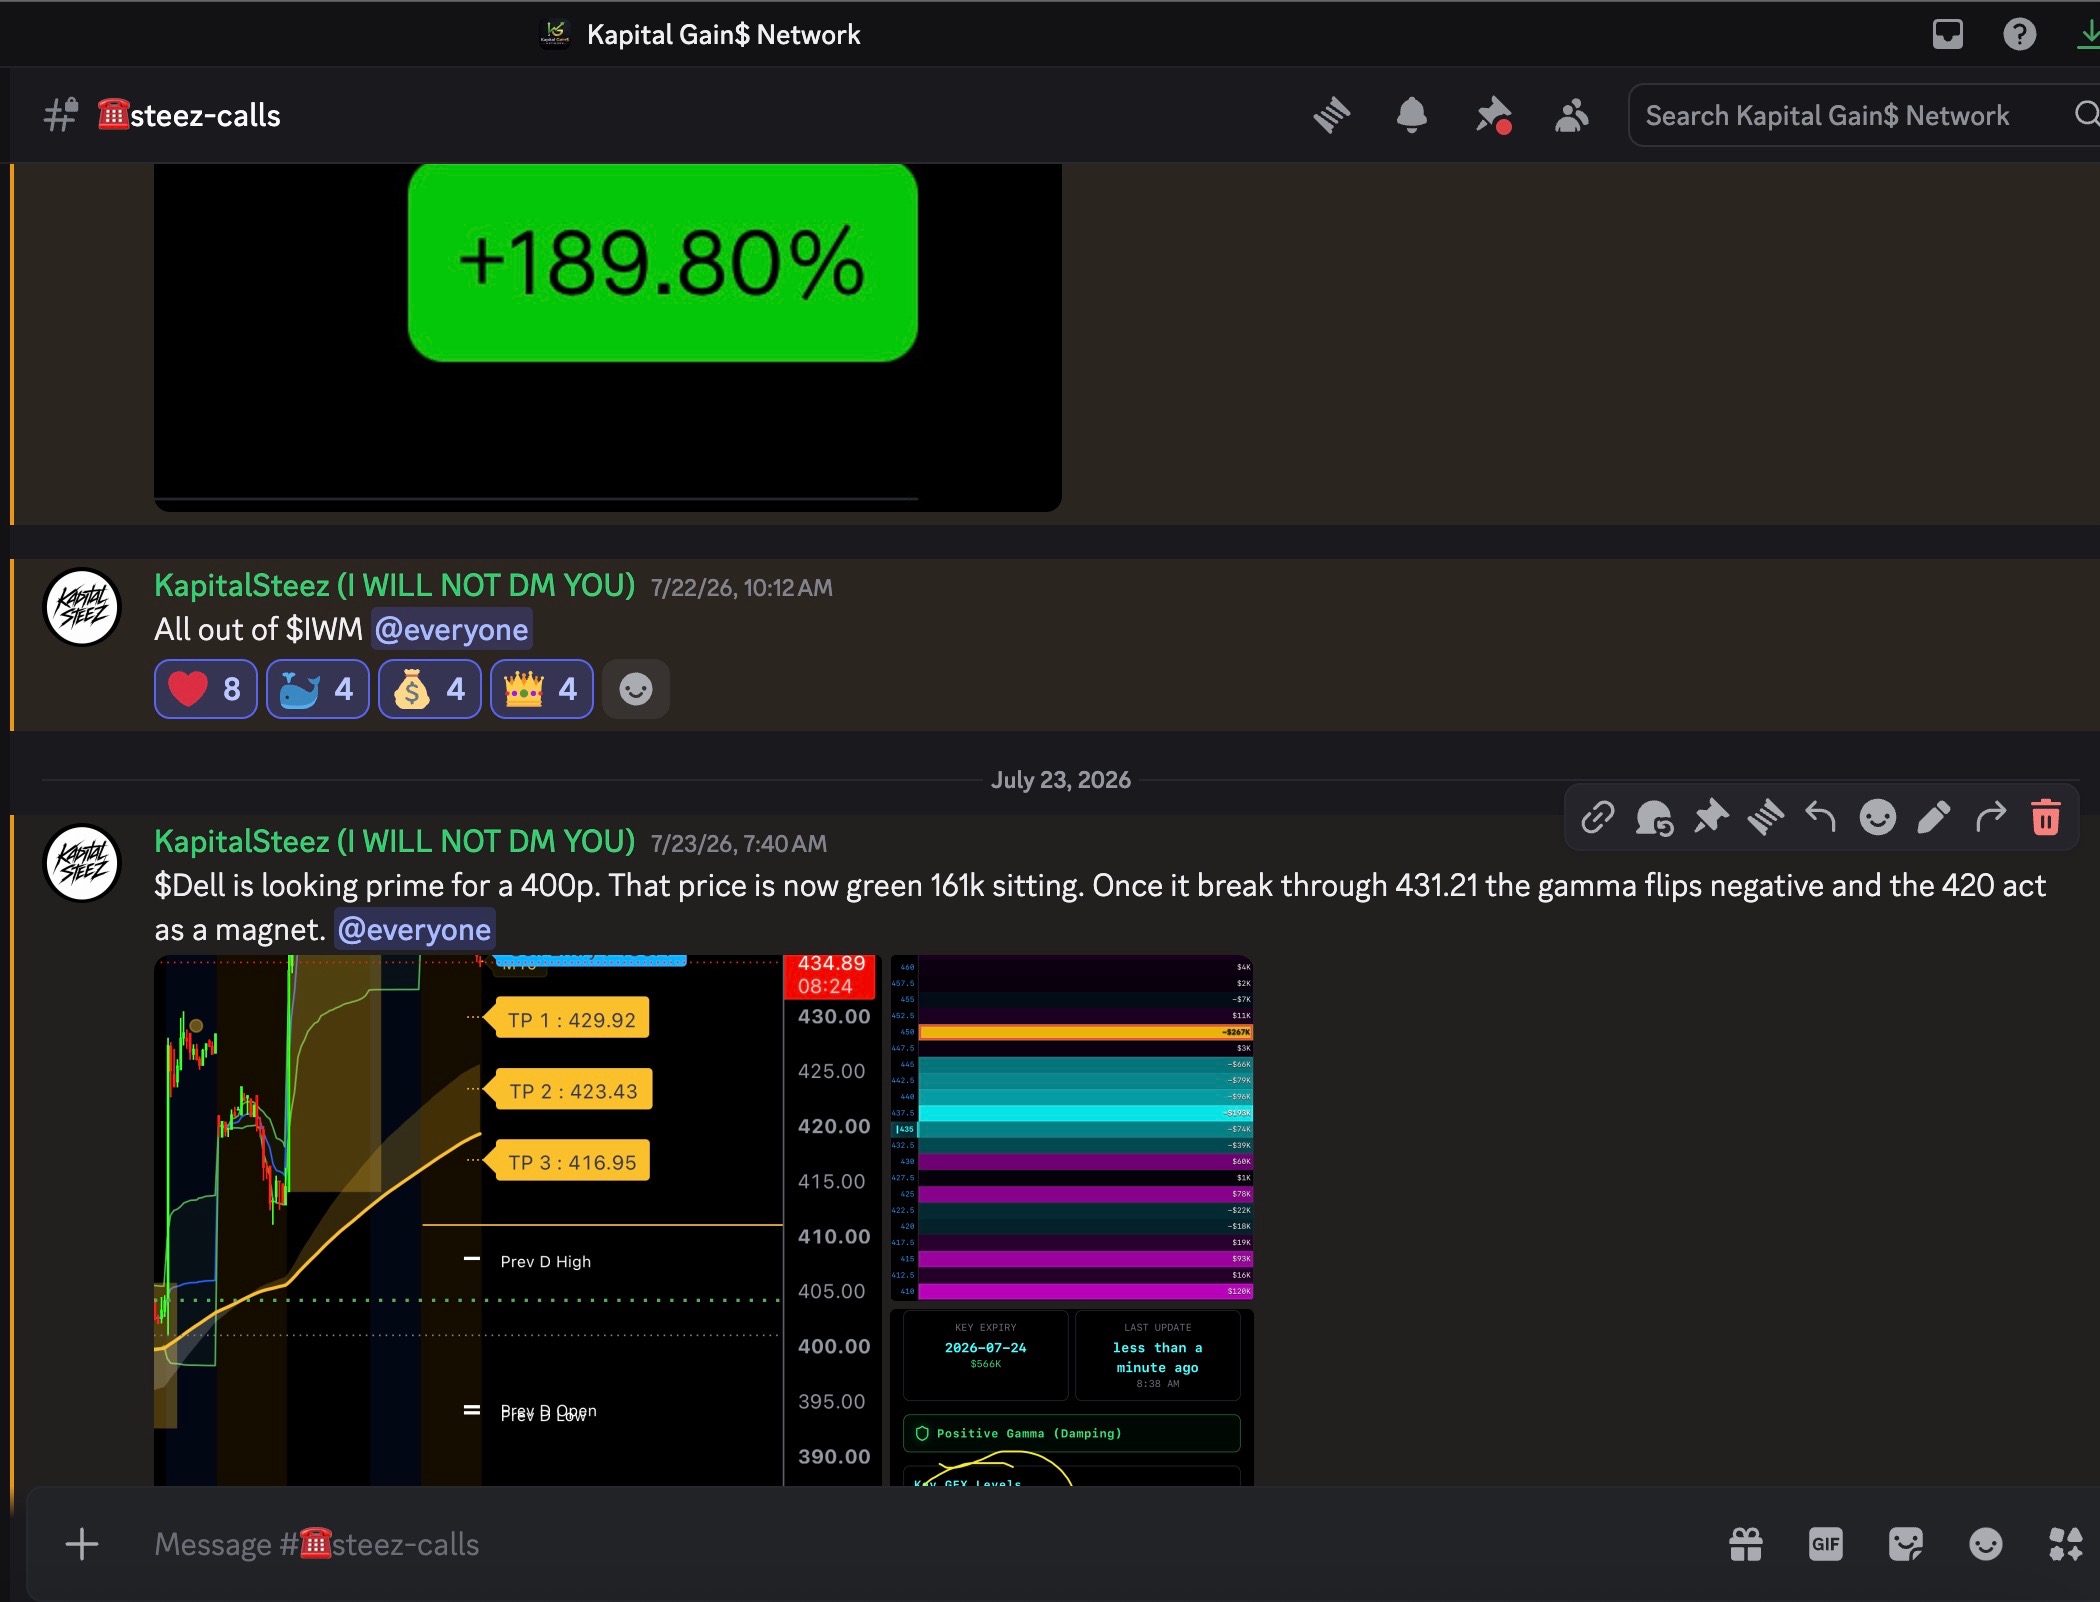Open the emoji picker in message bar

point(1986,1544)
